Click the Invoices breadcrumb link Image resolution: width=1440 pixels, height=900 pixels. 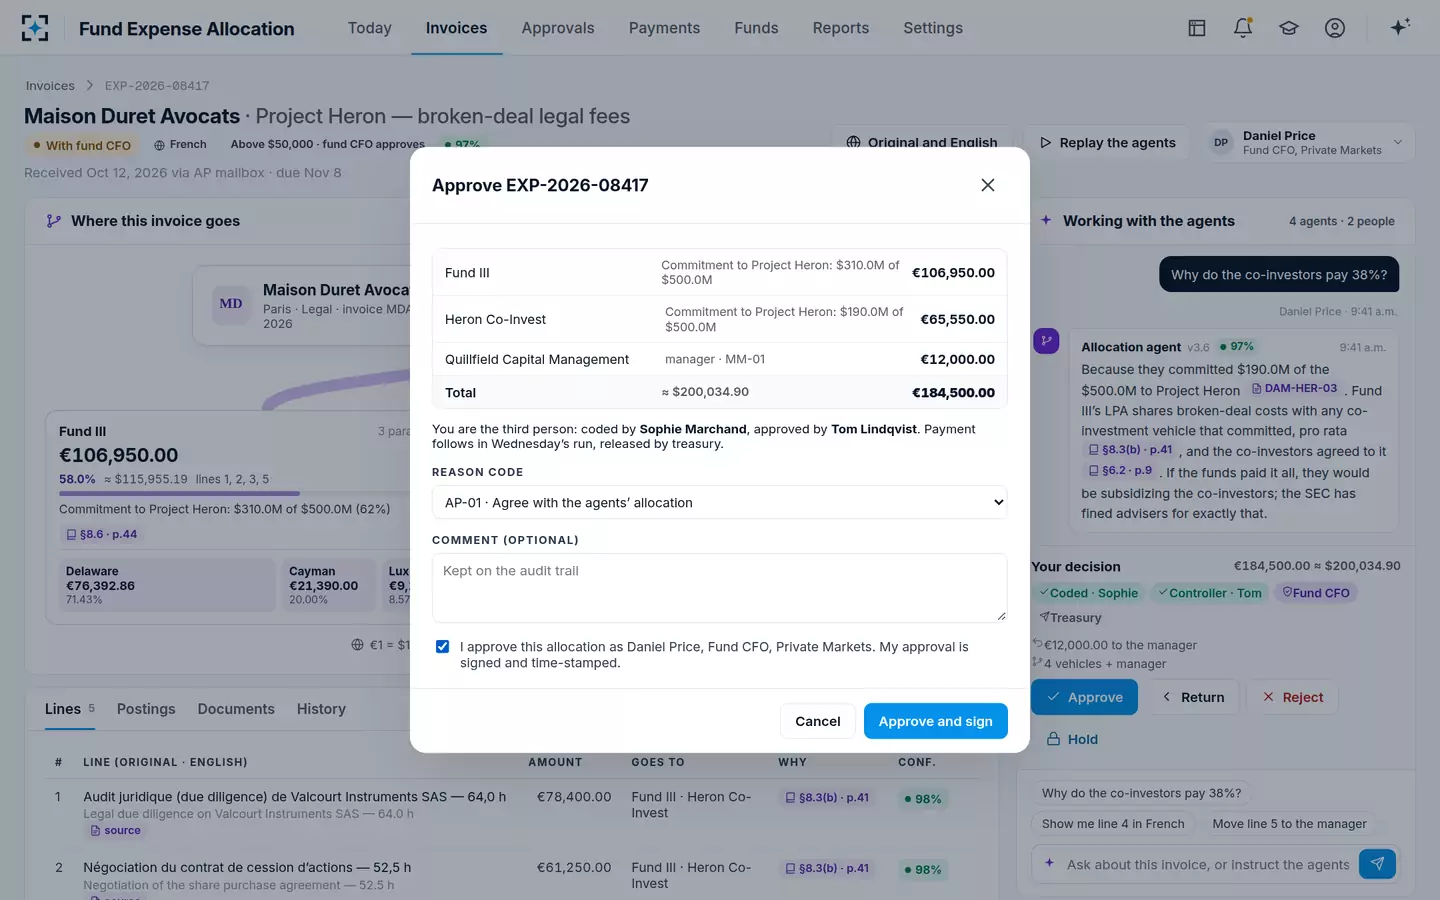pyautogui.click(x=50, y=86)
